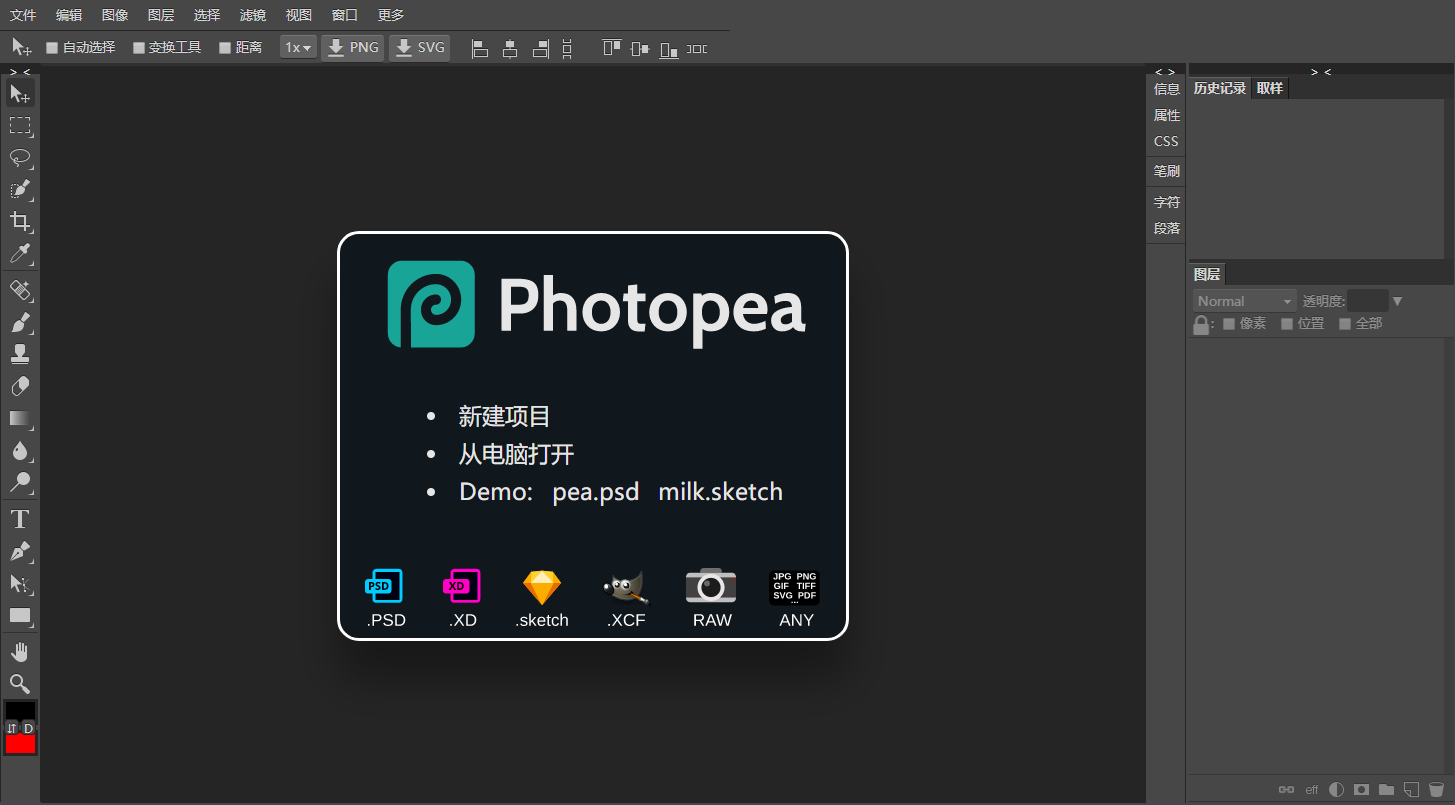The height and width of the screenshot is (805, 1455).
Task: Toggle the 像素 lock checkbox
Action: (x=1229, y=324)
